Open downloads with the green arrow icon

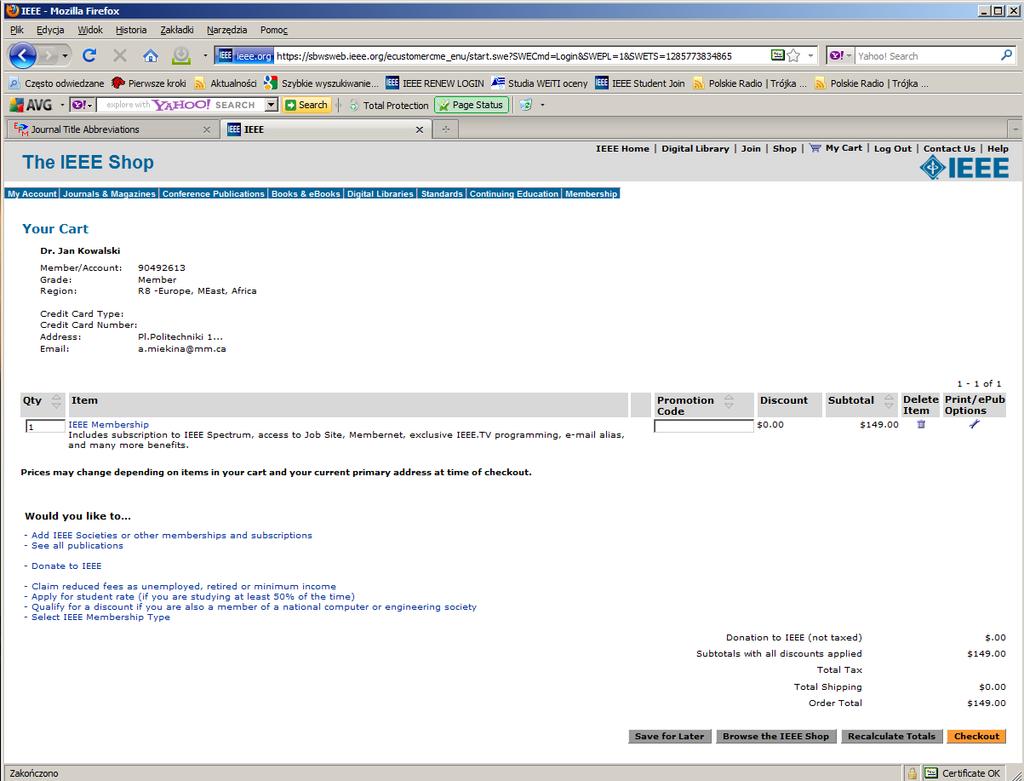point(181,56)
